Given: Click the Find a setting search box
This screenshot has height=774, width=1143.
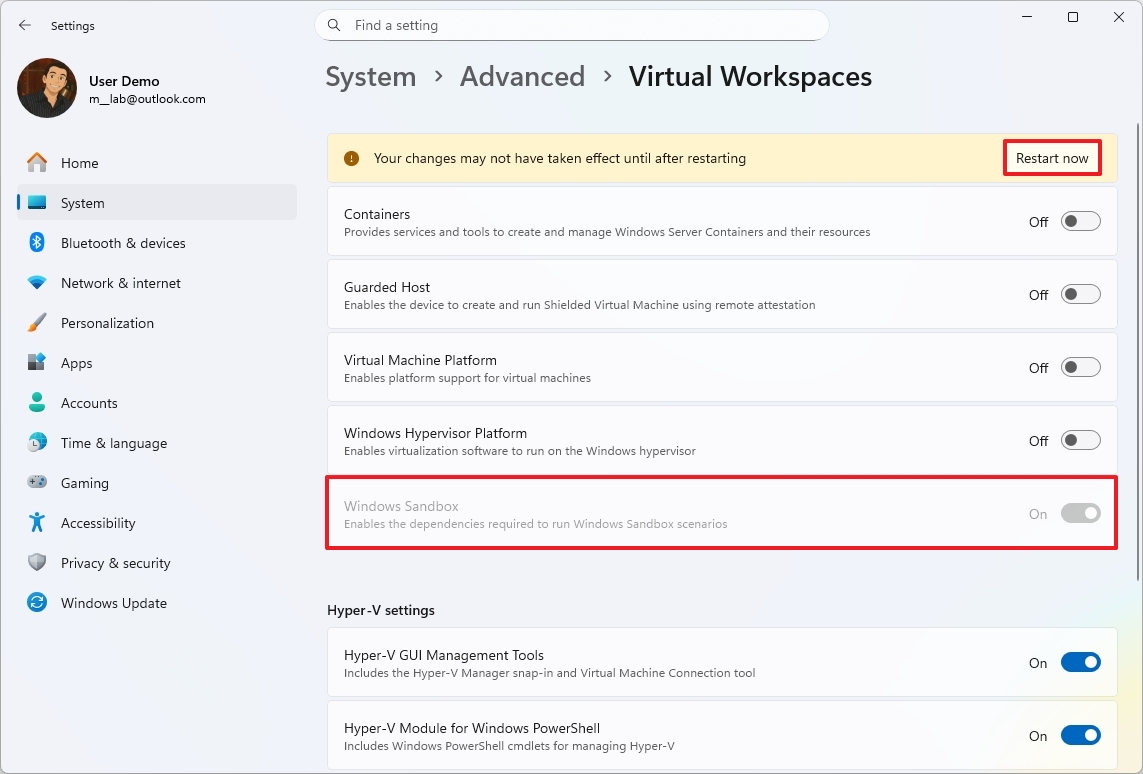Looking at the screenshot, I should coord(570,25).
